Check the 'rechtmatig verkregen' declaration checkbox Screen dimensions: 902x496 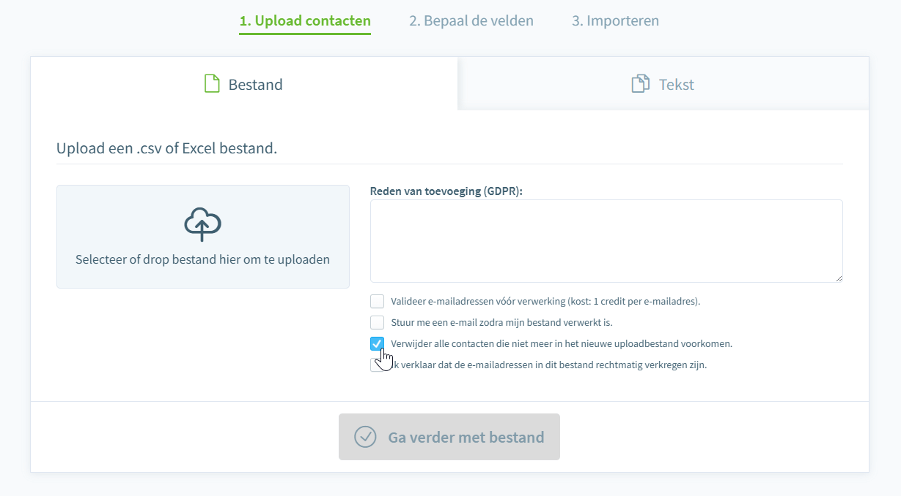[x=374, y=366]
